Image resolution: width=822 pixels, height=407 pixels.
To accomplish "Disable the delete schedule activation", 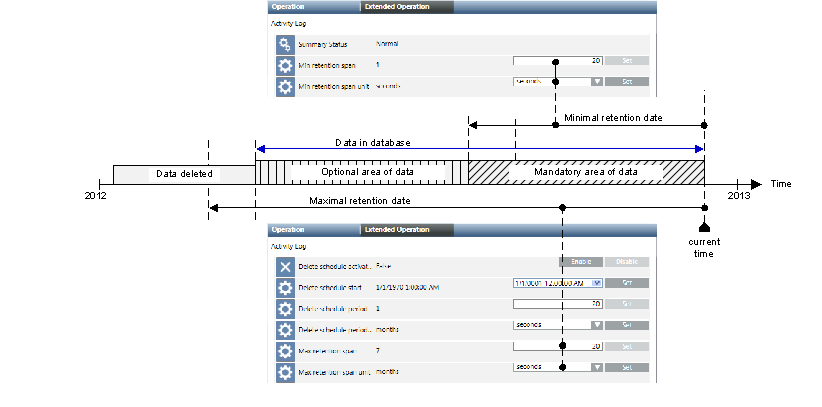I will click(x=626, y=262).
